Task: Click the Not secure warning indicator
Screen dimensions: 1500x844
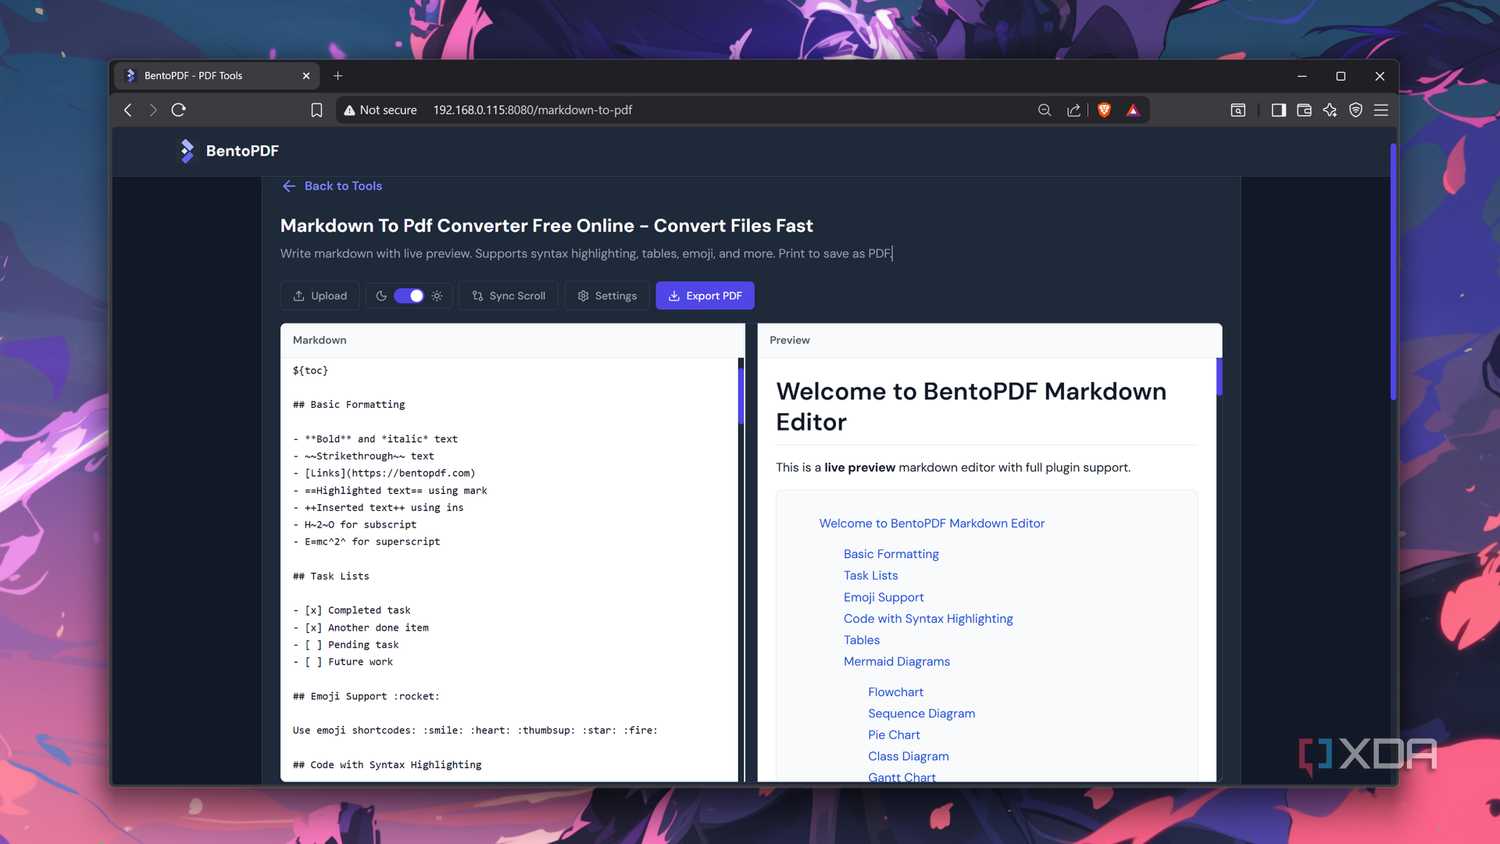Action: tap(380, 110)
